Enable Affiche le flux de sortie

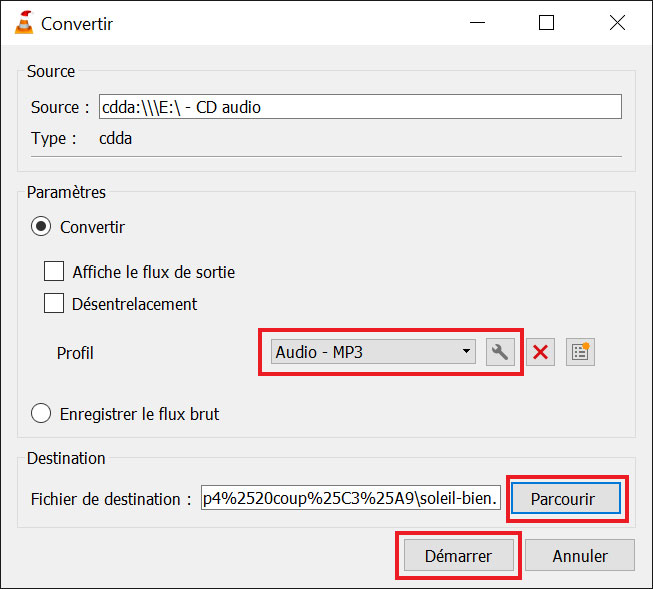click(54, 272)
